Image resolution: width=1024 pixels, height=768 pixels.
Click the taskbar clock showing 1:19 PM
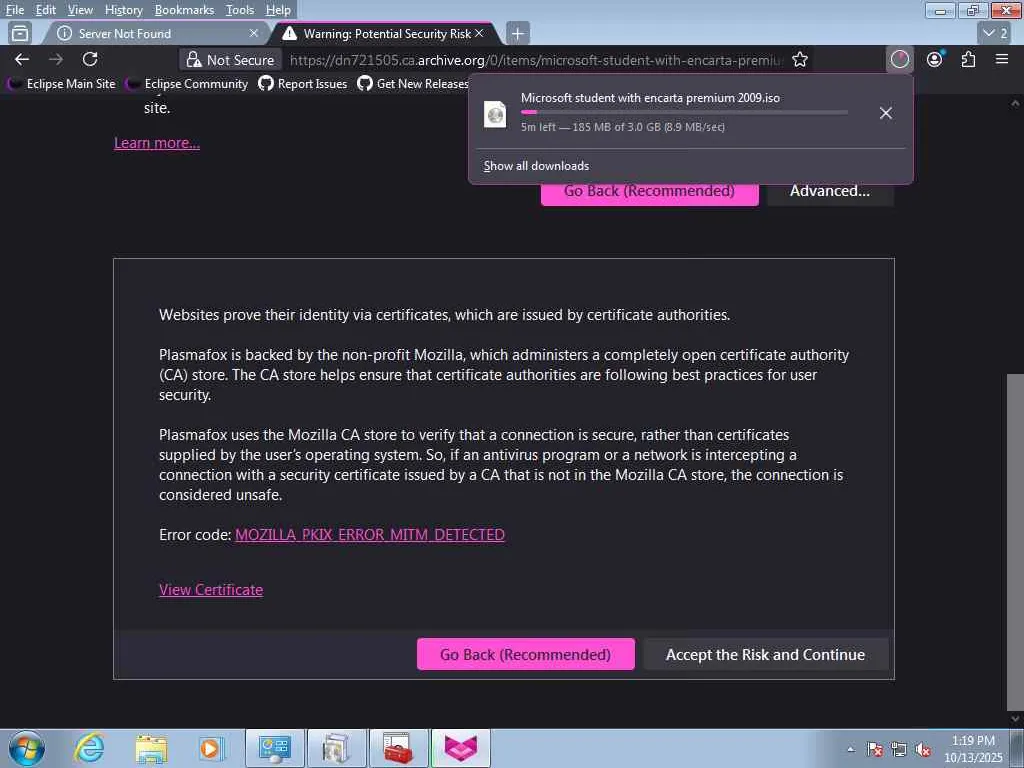pyautogui.click(x=973, y=748)
